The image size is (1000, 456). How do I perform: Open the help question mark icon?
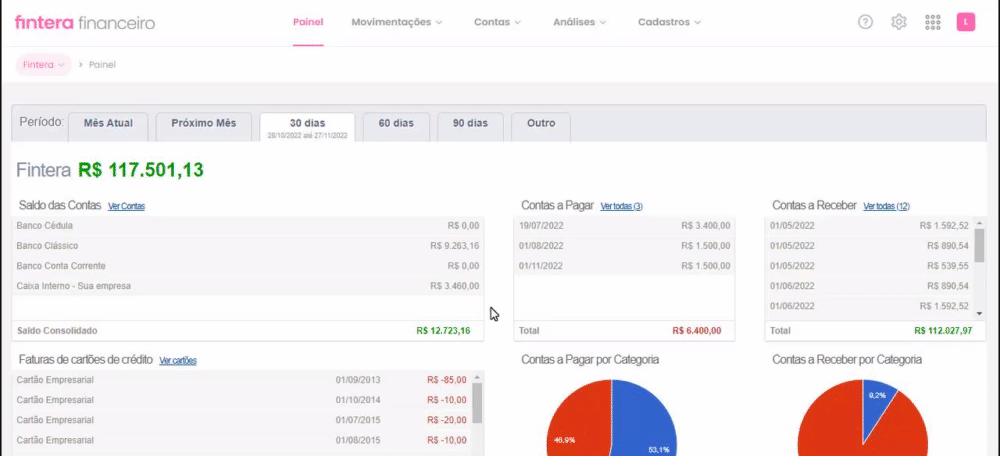point(865,22)
